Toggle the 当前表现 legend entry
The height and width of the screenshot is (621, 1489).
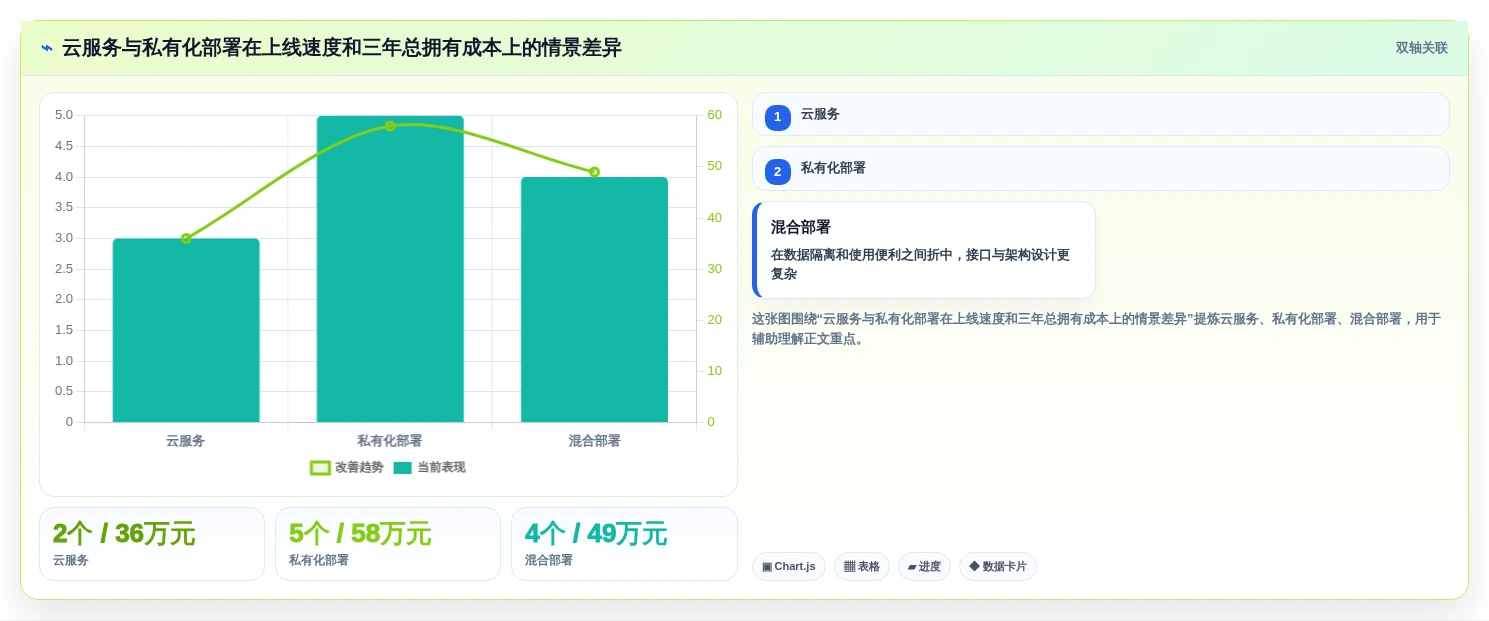tap(429, 467)
